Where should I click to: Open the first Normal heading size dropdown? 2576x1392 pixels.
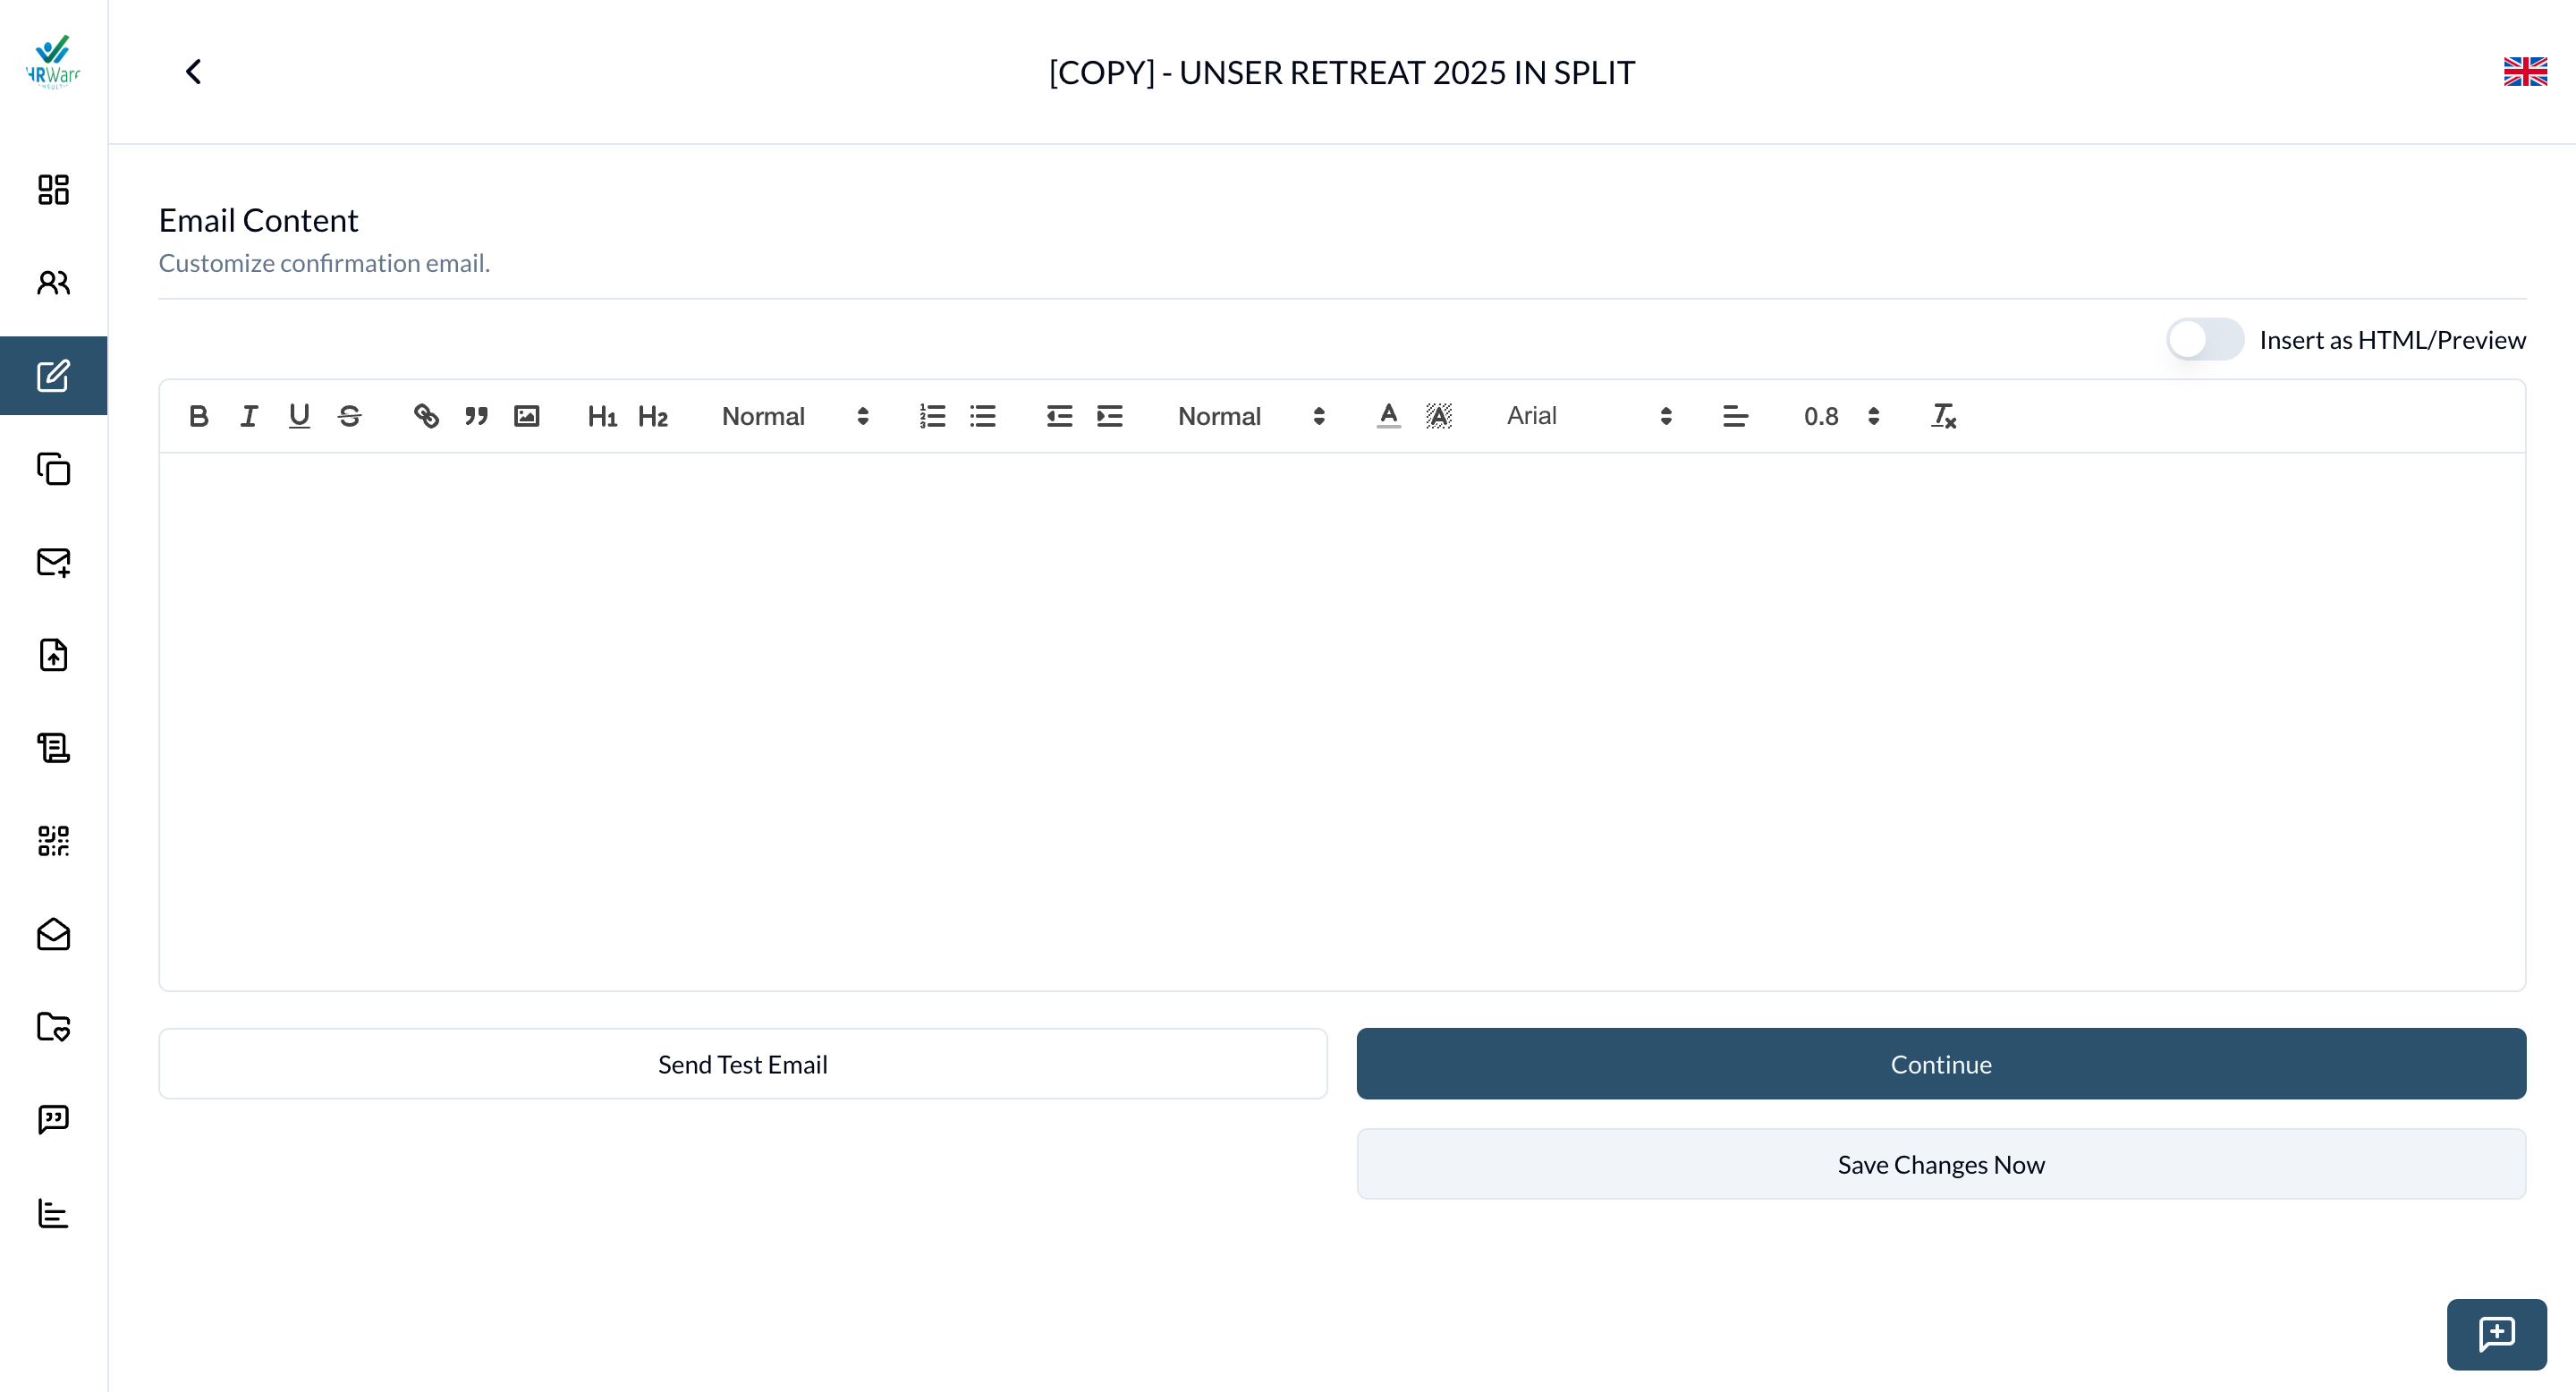(795, 416)
